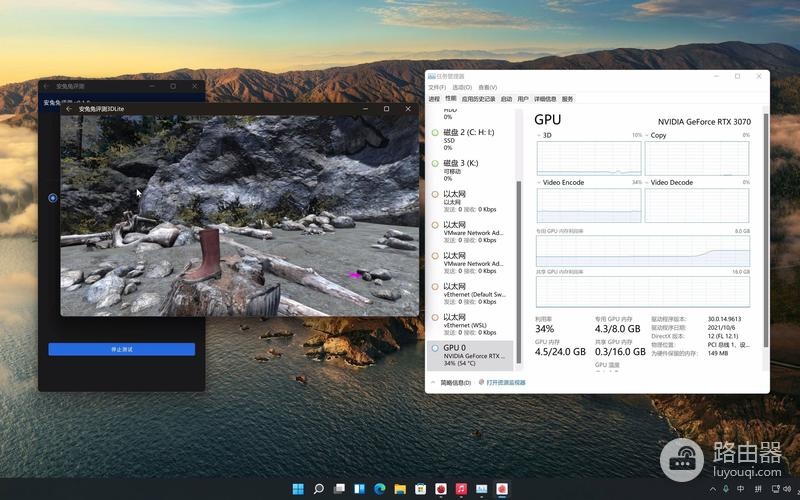Launch Microsoft Edge from taskbar

tap(380, 489)
